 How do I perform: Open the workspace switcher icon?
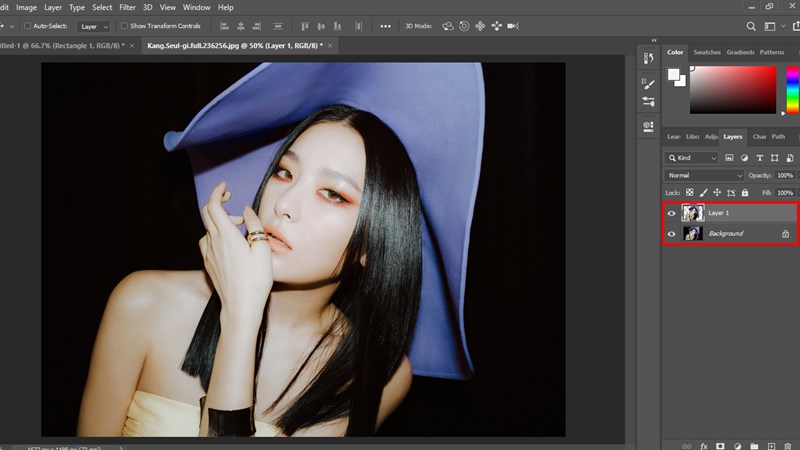pyautogui.click(x=770, y=26)
